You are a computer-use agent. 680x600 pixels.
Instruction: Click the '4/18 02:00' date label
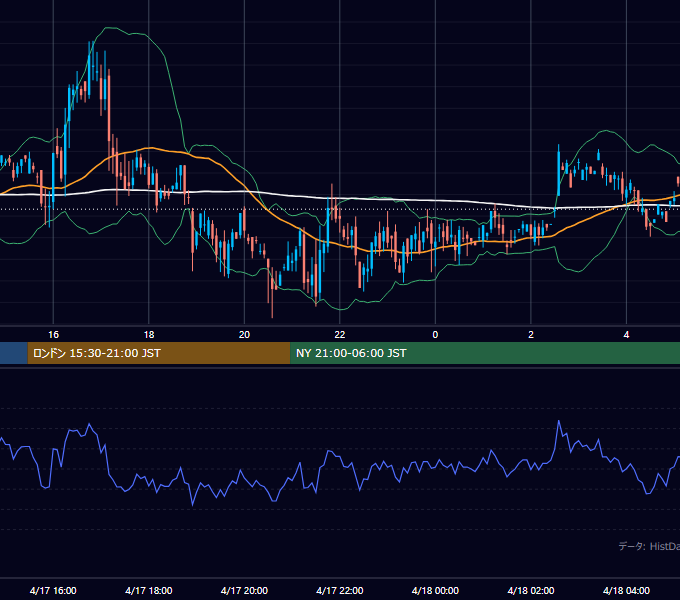[x=531, y=590]
